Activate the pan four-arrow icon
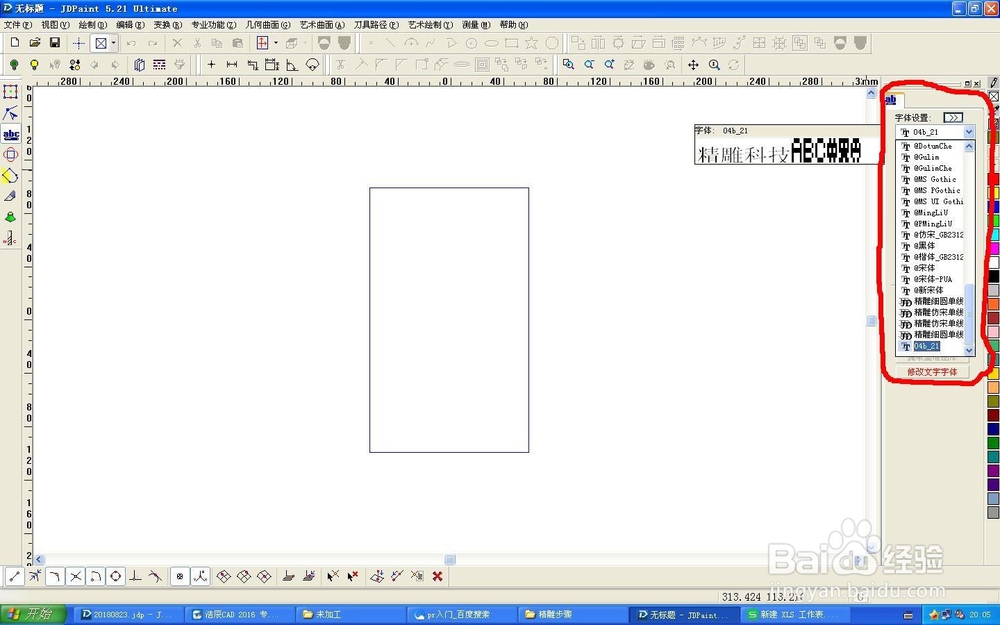The width and height of the screenshot is (1000, 625). click(693, 64)
